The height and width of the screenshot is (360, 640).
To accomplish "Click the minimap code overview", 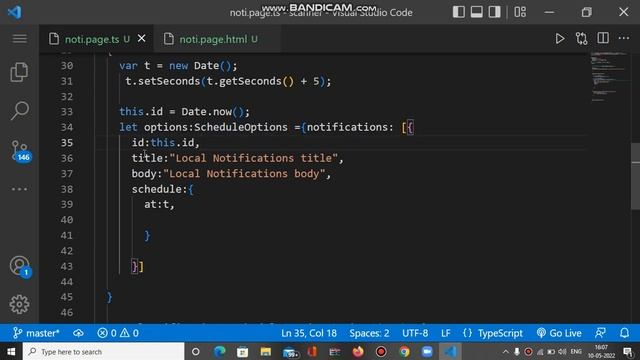I will point(609,76).
